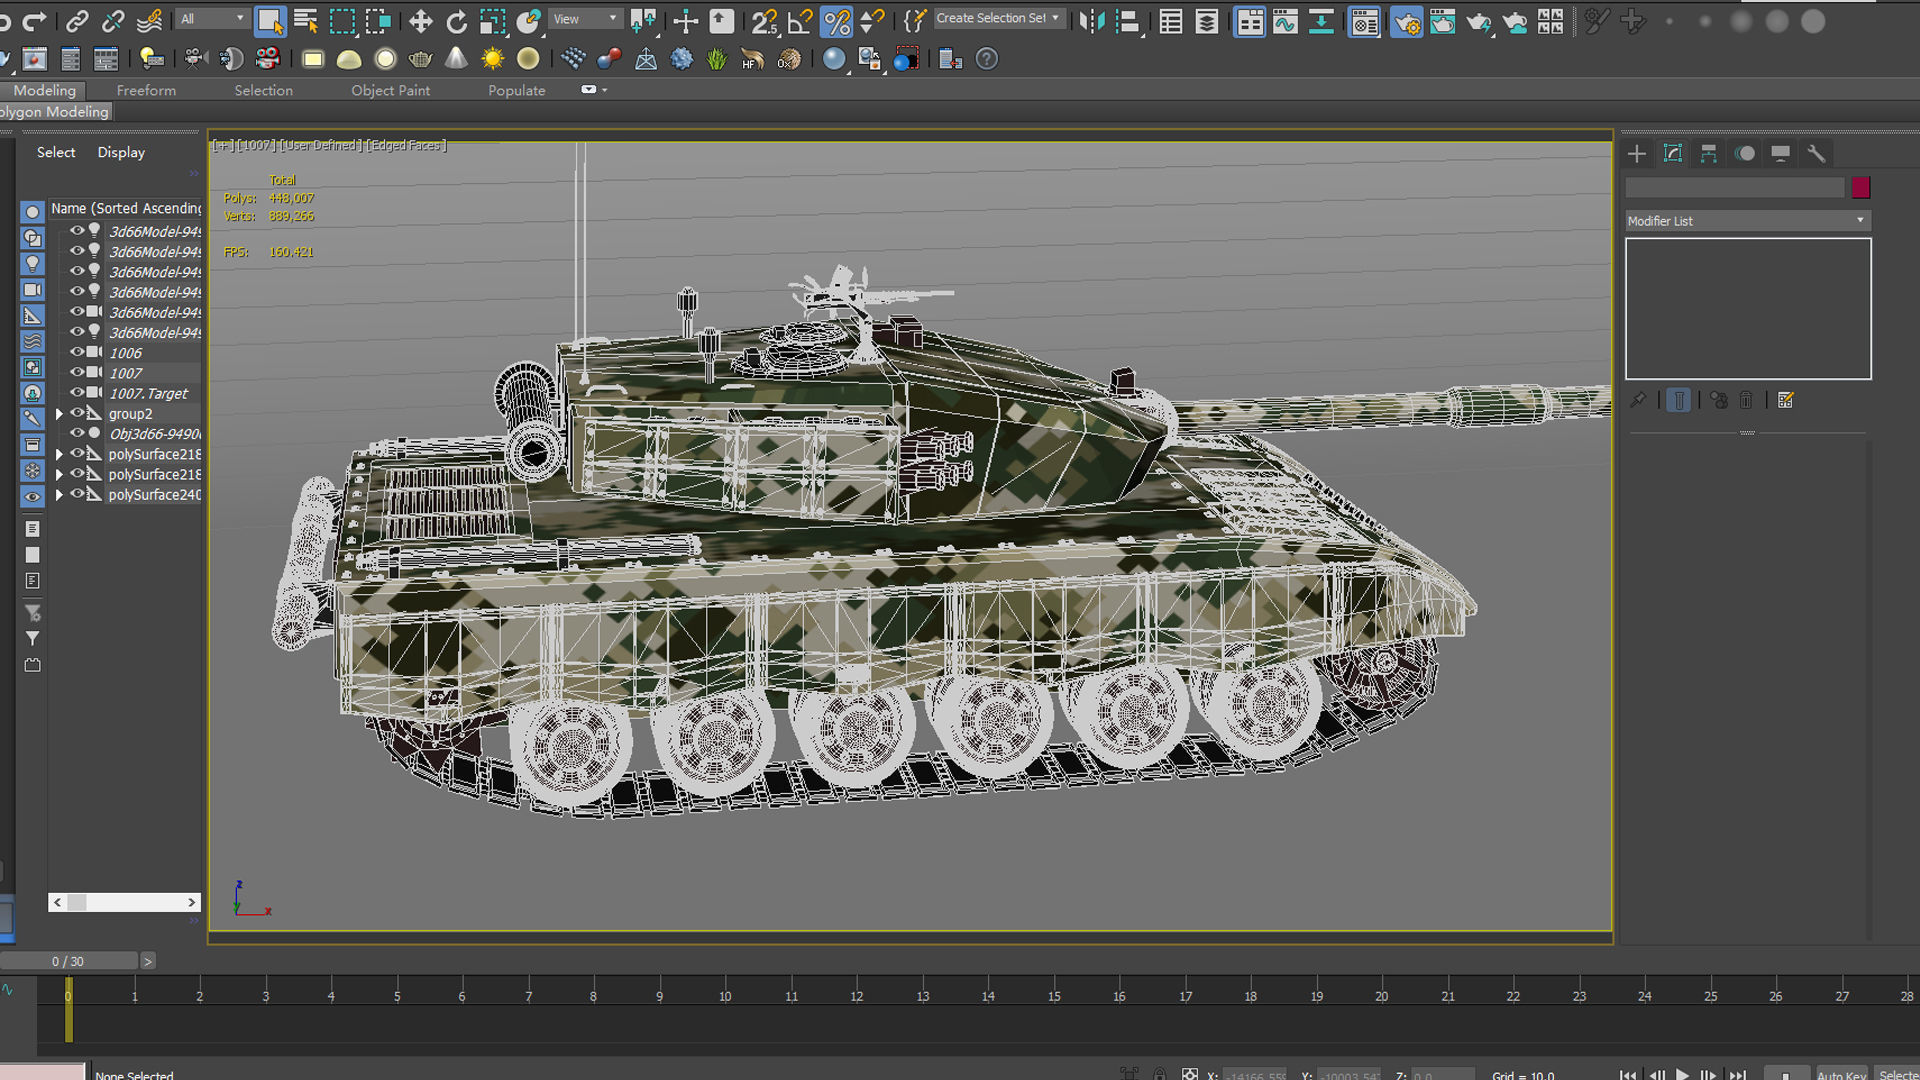Toggle visibility of the 1007 object
The width and height of the screenshot is (1920, 1080).
[x=77, y=372]
